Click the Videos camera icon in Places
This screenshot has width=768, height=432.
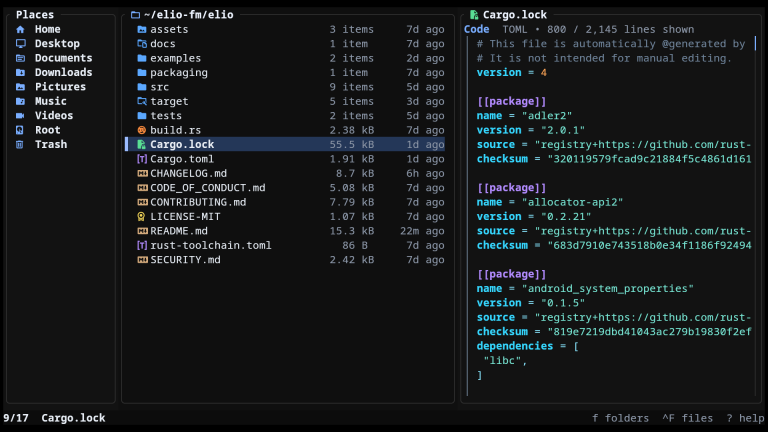tap(20, 116)
